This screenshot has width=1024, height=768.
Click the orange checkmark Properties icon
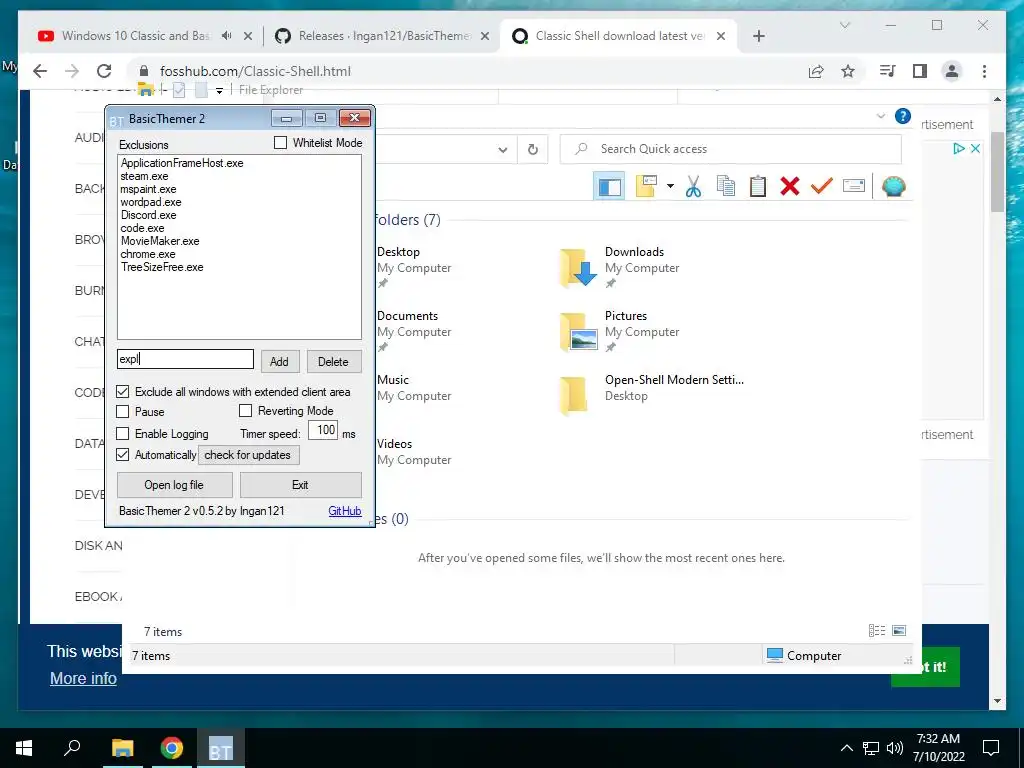tap(822, 186)
